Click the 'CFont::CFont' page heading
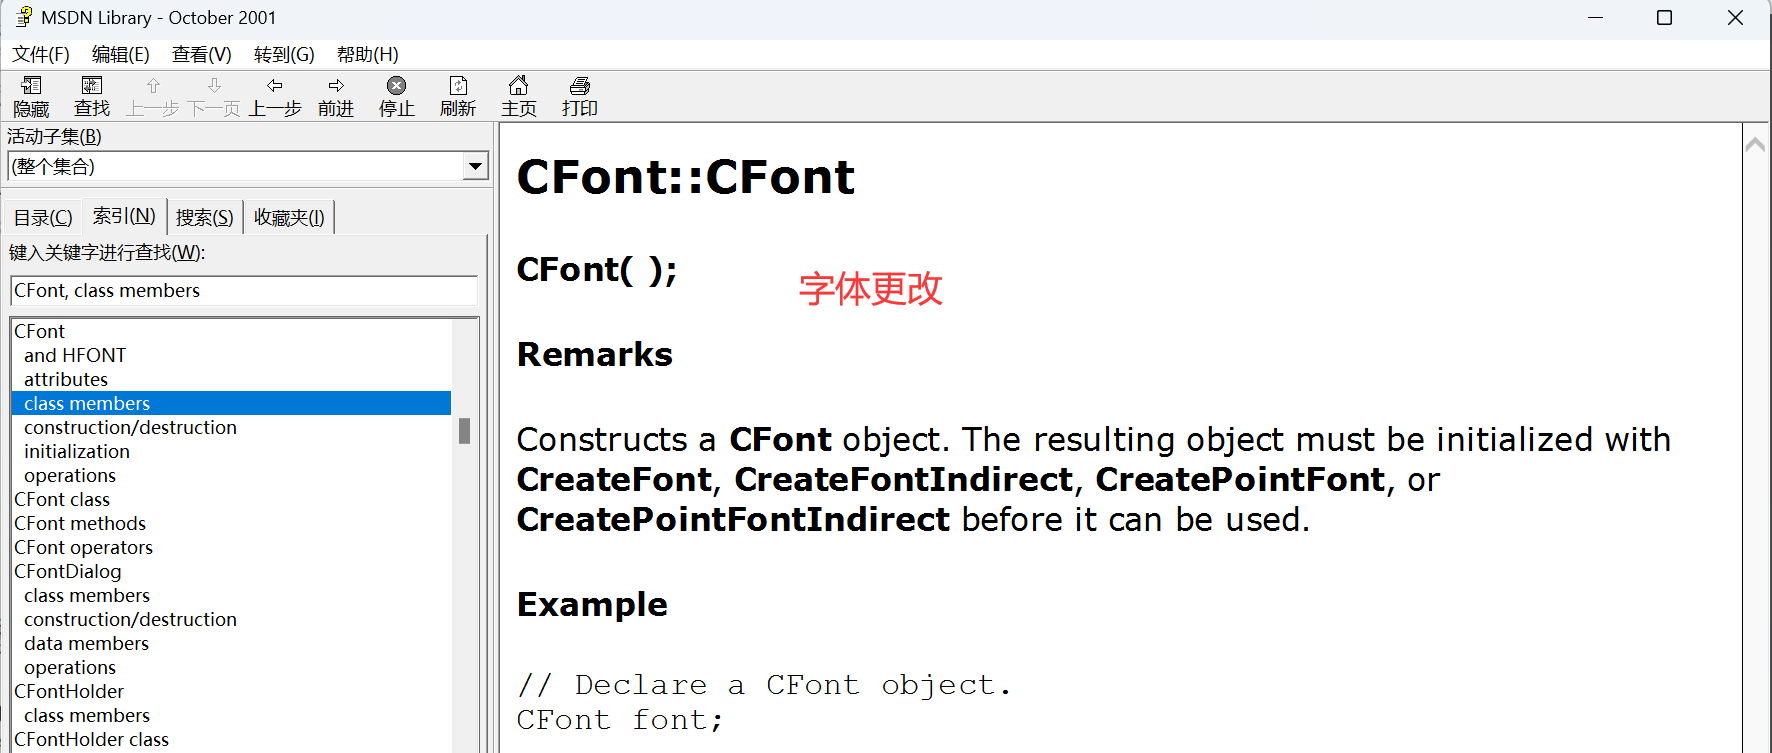1772x753 pixels. click(x=685, y=177)
